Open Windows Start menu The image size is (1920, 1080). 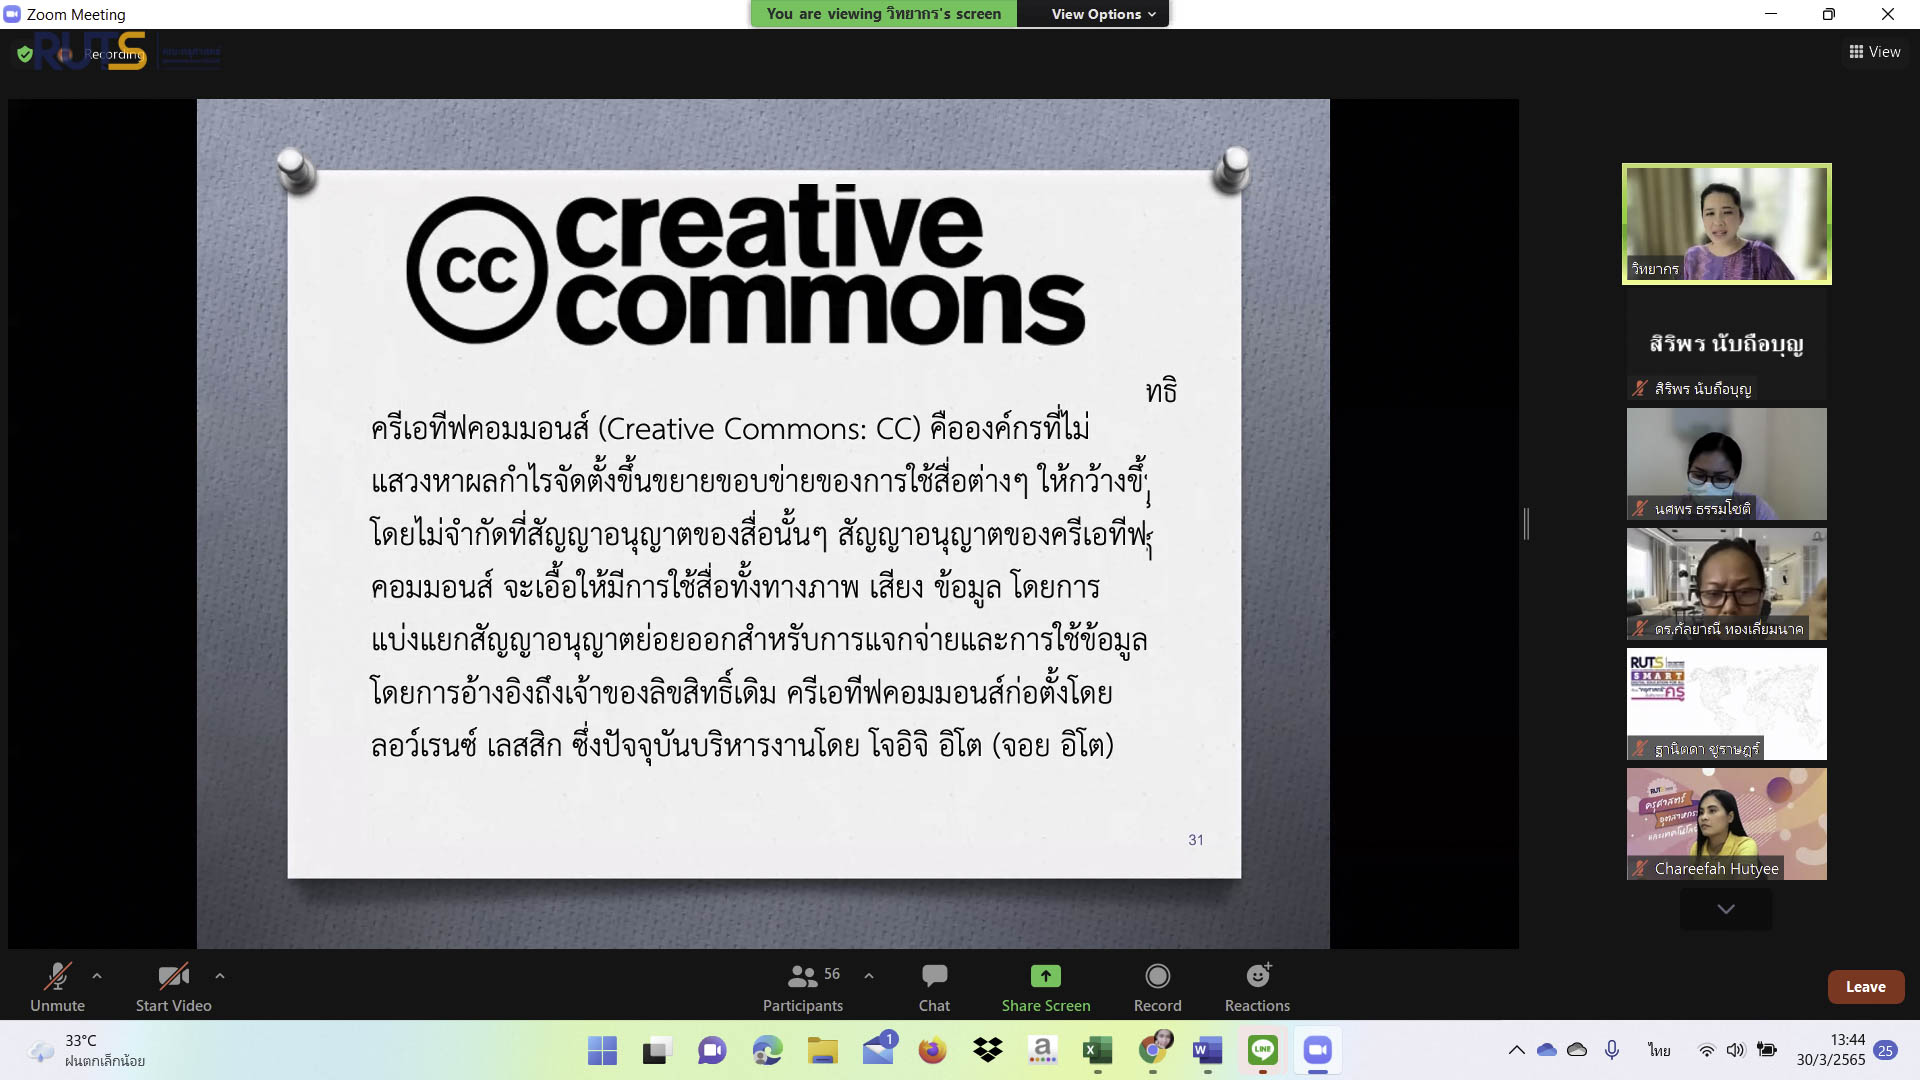click(602, 1051)
